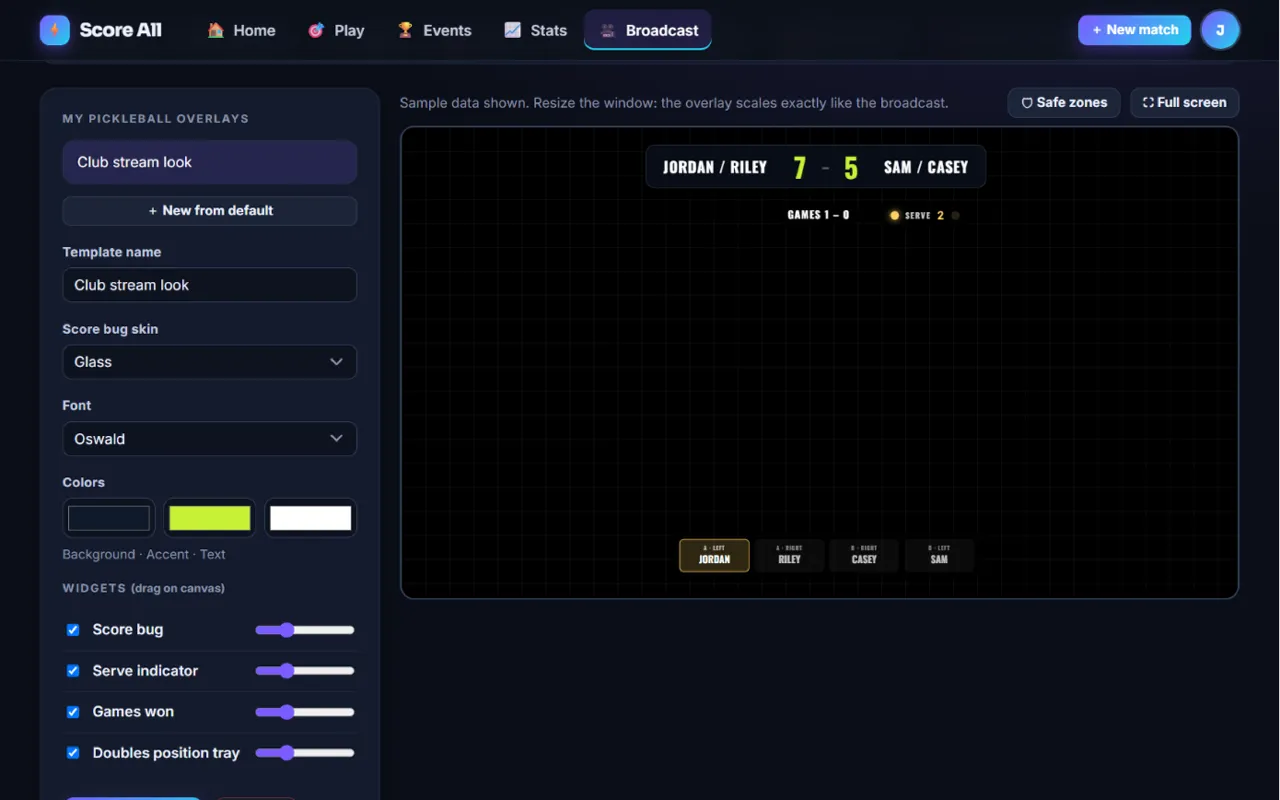Image resolution: width=1280 pixels, height=800 pixels.
Task: Click the JORDAN position tray cell
Action: click(x=714, y=556)
